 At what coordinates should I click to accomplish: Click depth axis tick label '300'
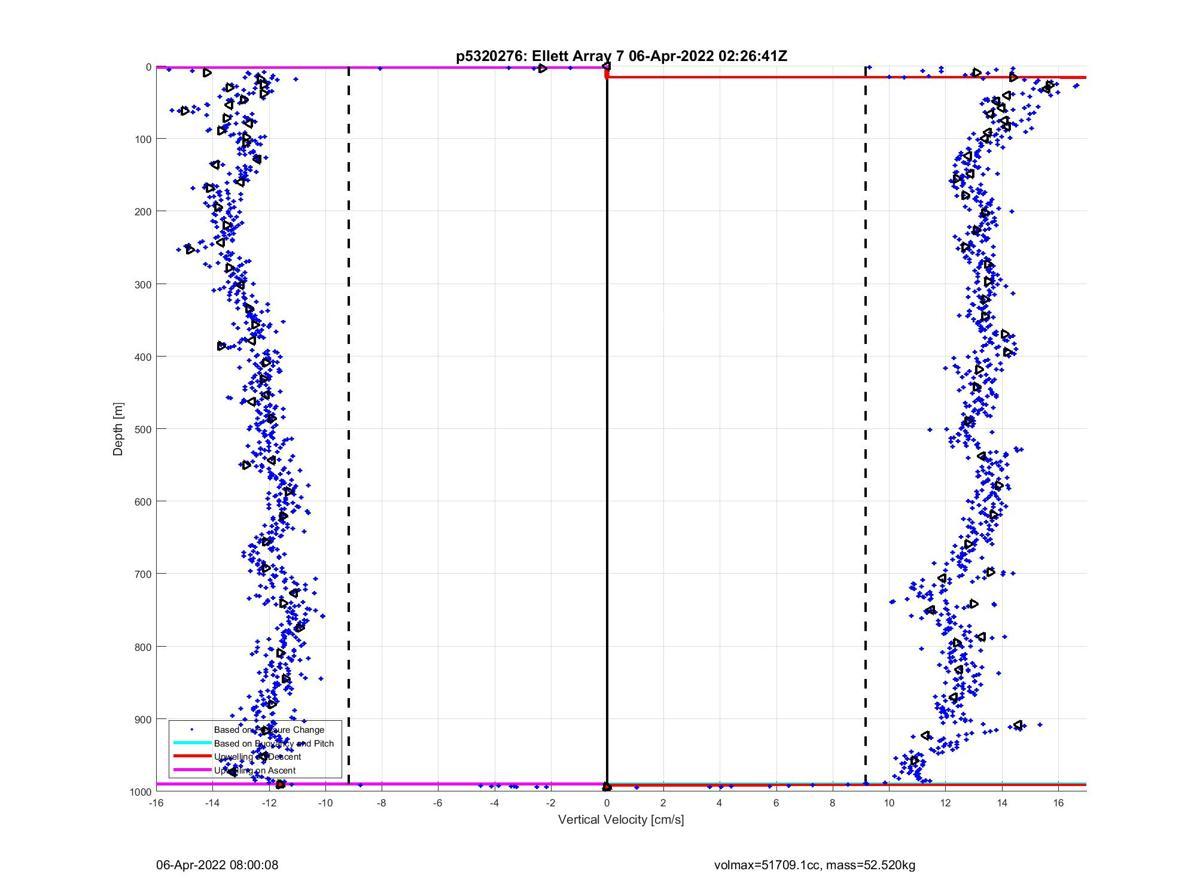pyautogui.click(x=142, y=284)
